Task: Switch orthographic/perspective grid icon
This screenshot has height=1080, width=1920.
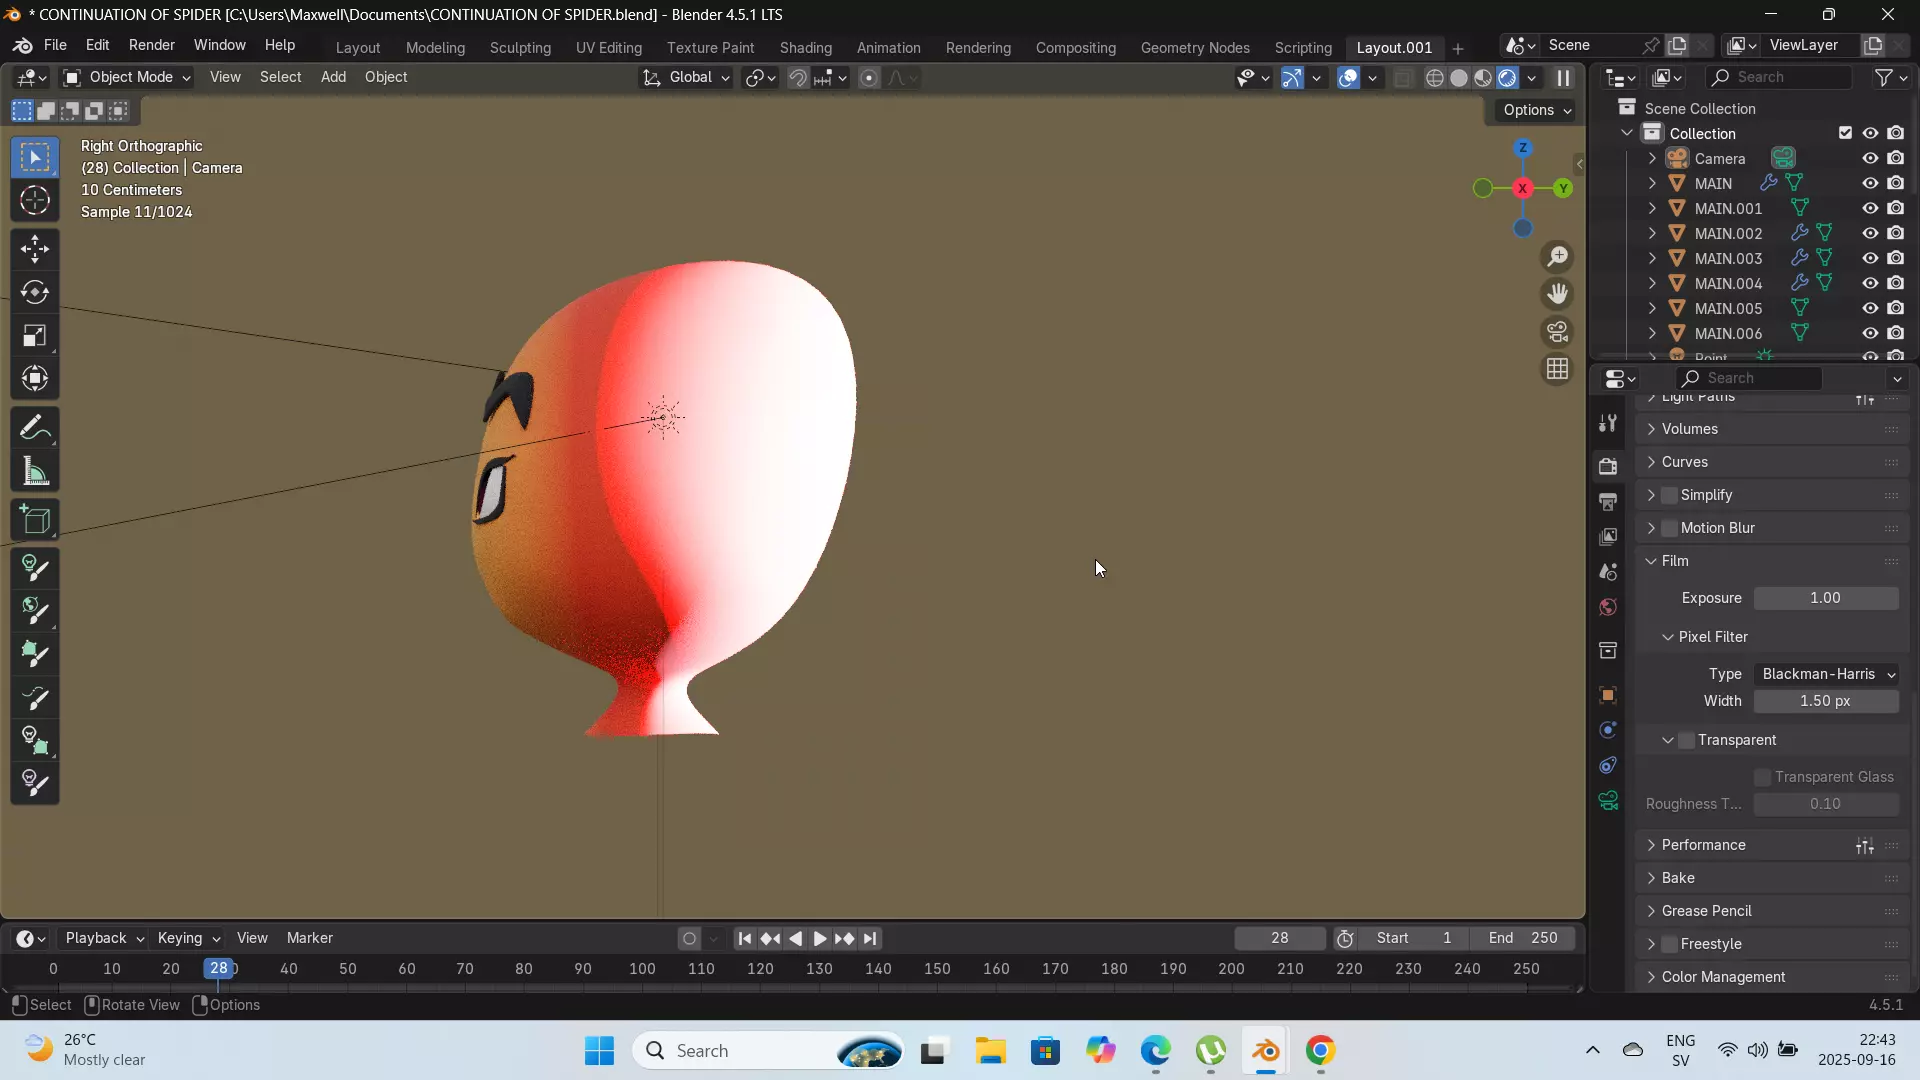Action: (x=1557, y=369)
